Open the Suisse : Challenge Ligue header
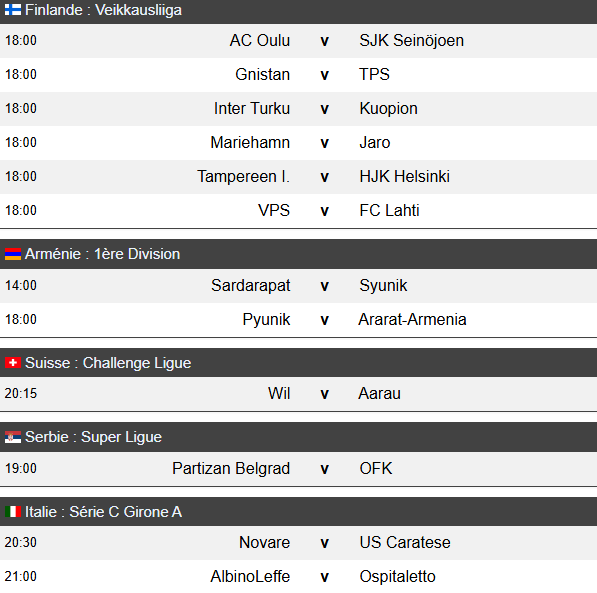 pos(298,363)
